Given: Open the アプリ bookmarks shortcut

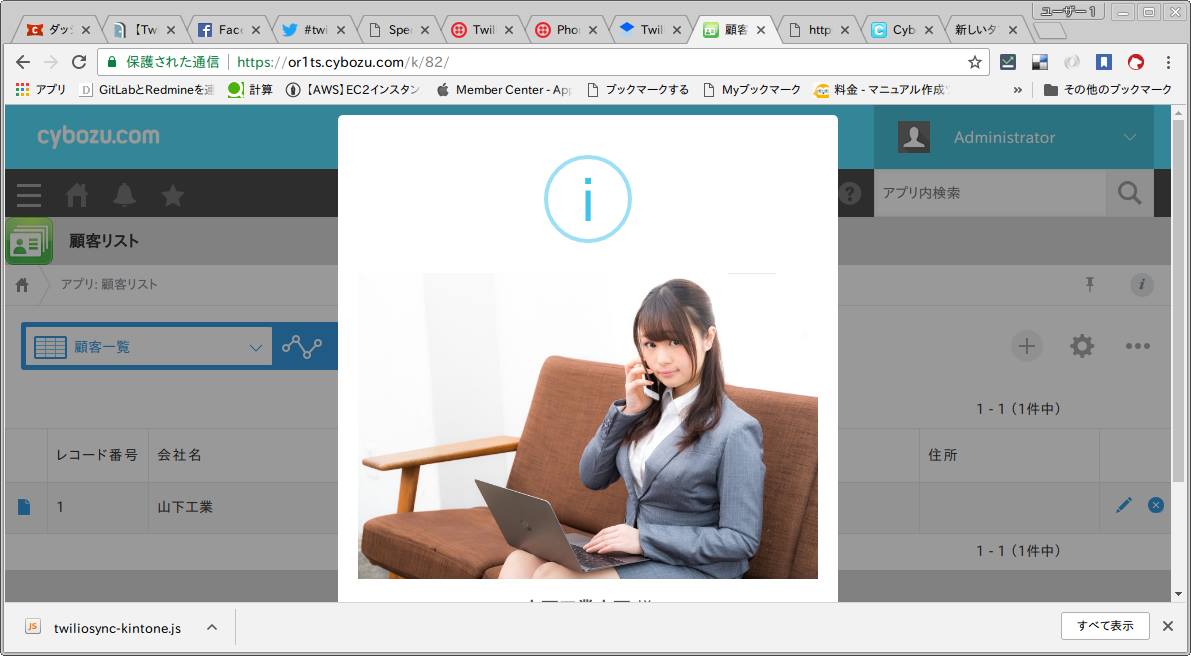Looking at the screenshot, I should click(x=41, y=90).
